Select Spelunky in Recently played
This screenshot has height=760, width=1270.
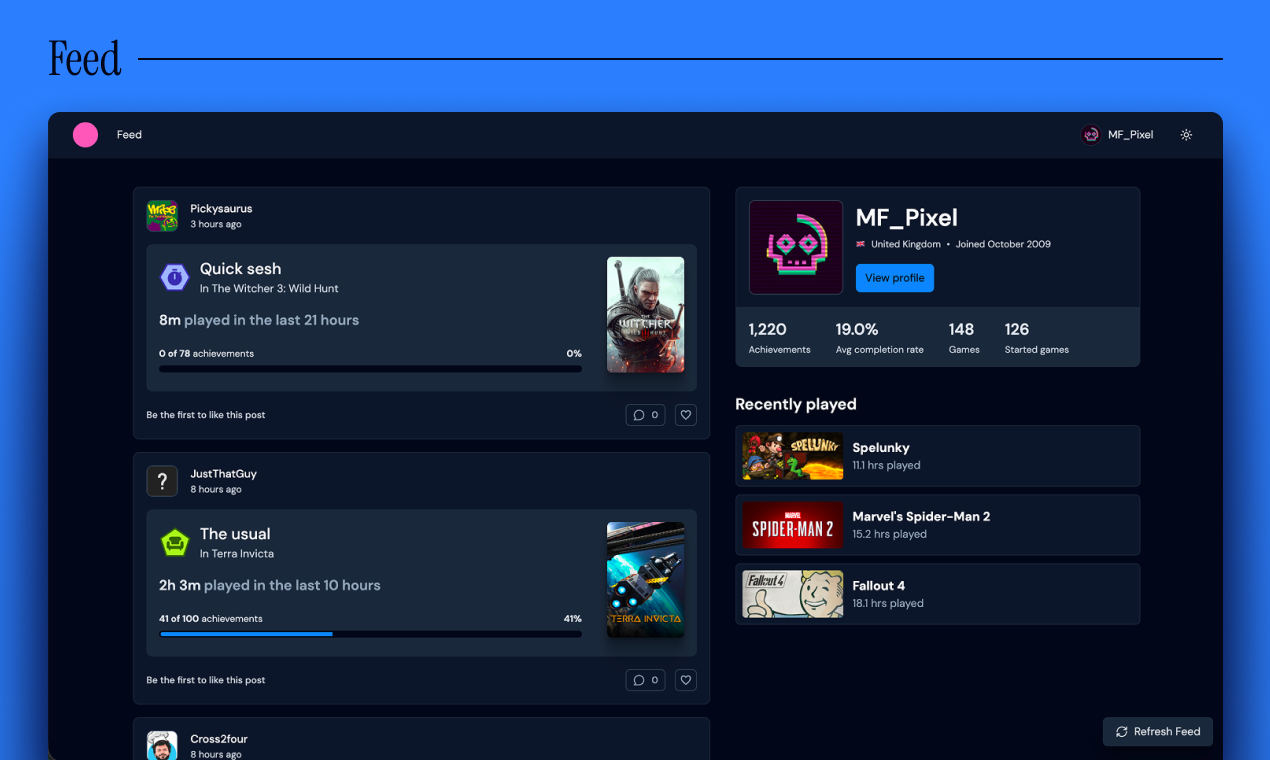coord(937,455)
